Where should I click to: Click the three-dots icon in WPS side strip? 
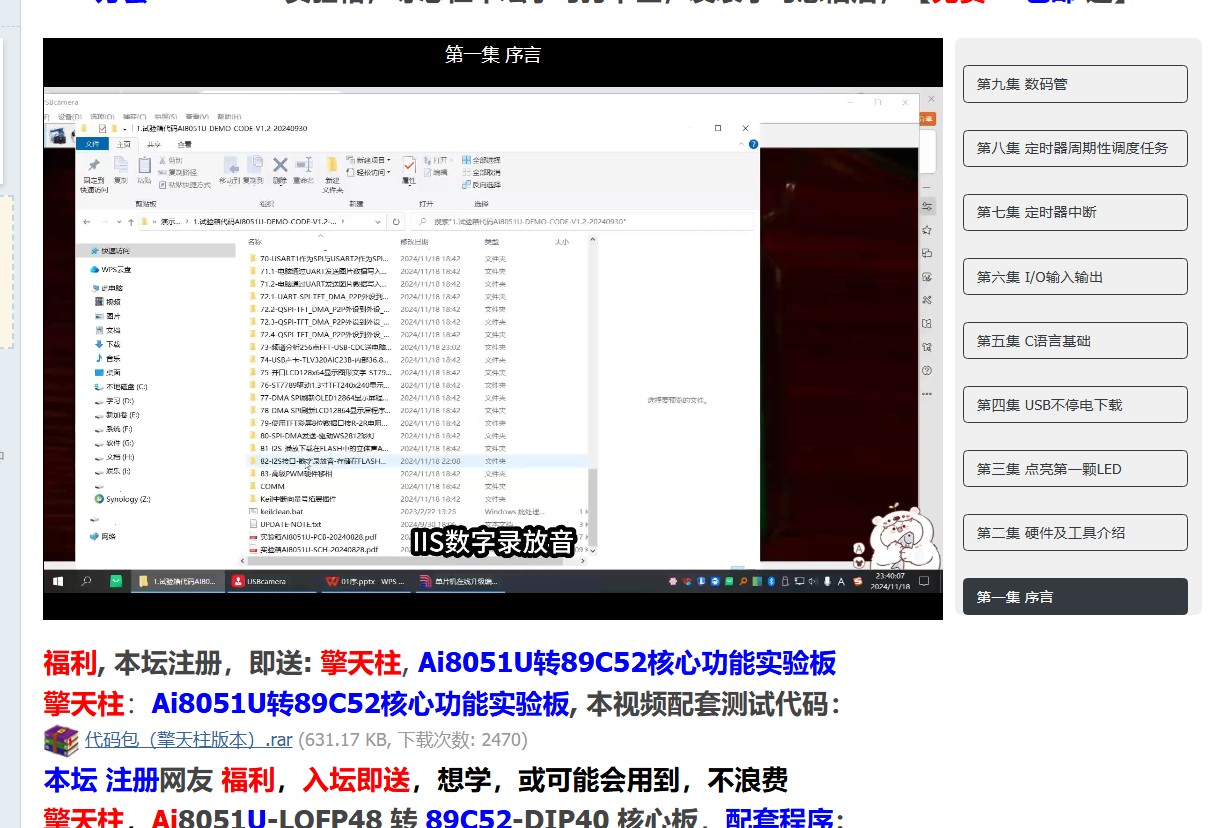point(927,394)
